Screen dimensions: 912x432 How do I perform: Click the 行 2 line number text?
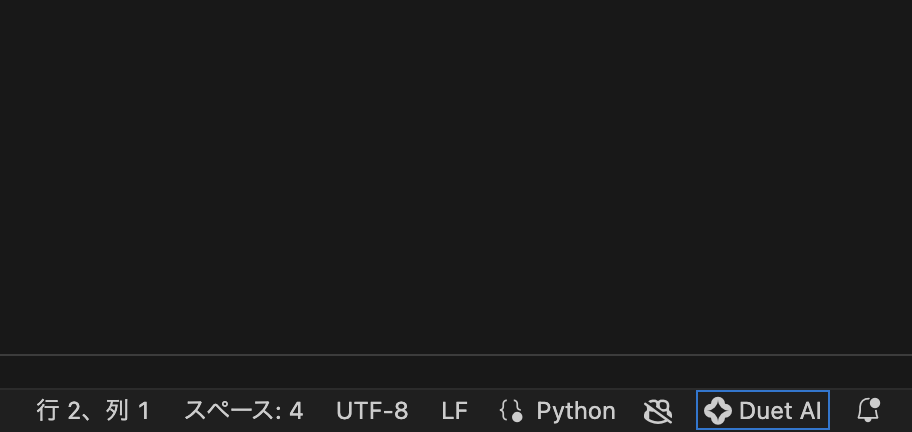pyautogui.click(x=58, y=411)
